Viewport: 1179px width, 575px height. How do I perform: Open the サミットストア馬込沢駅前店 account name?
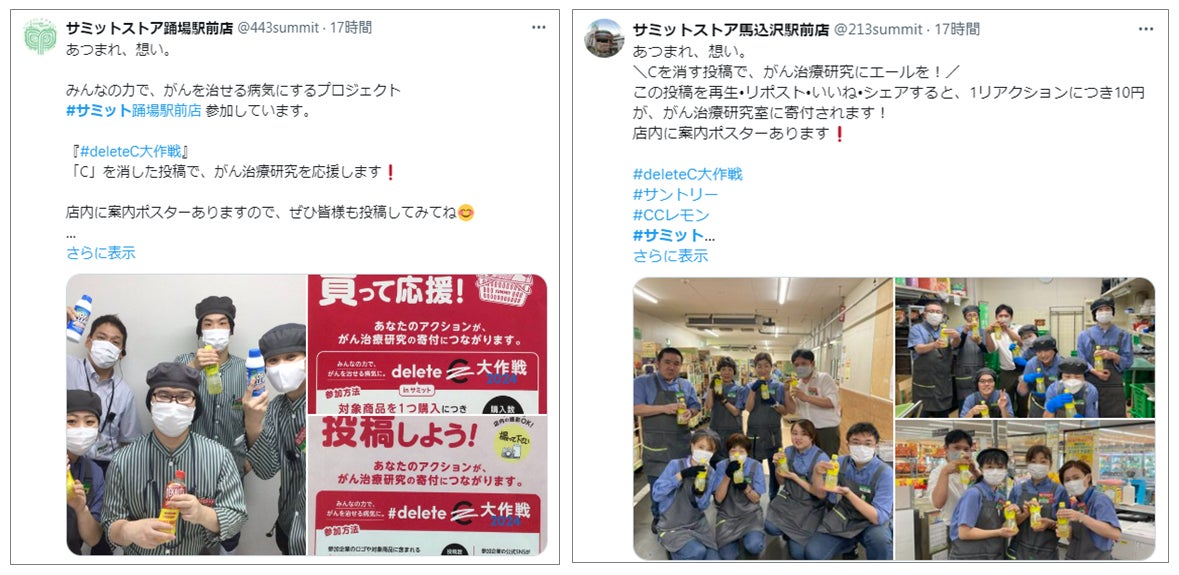731,29
